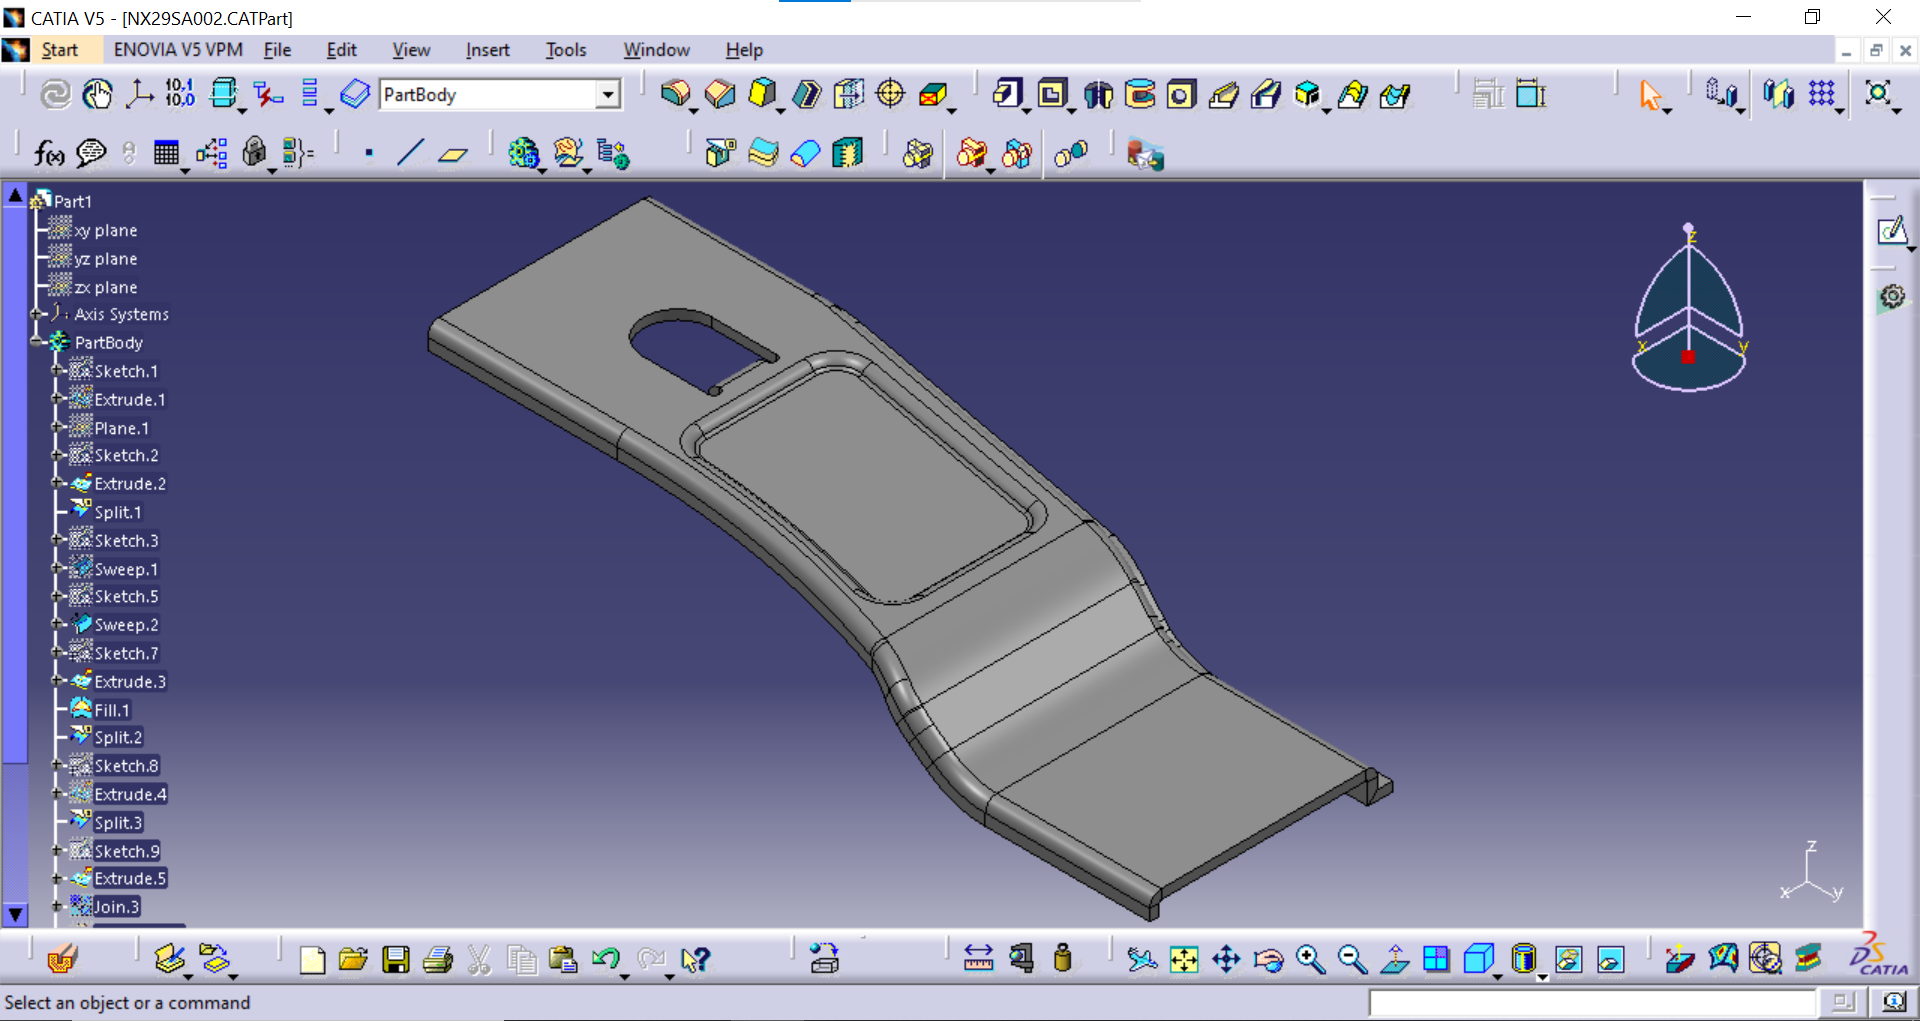1920x1021 pixels.
Task: Select Fill.1 in the specification tree
Action: 112,710
